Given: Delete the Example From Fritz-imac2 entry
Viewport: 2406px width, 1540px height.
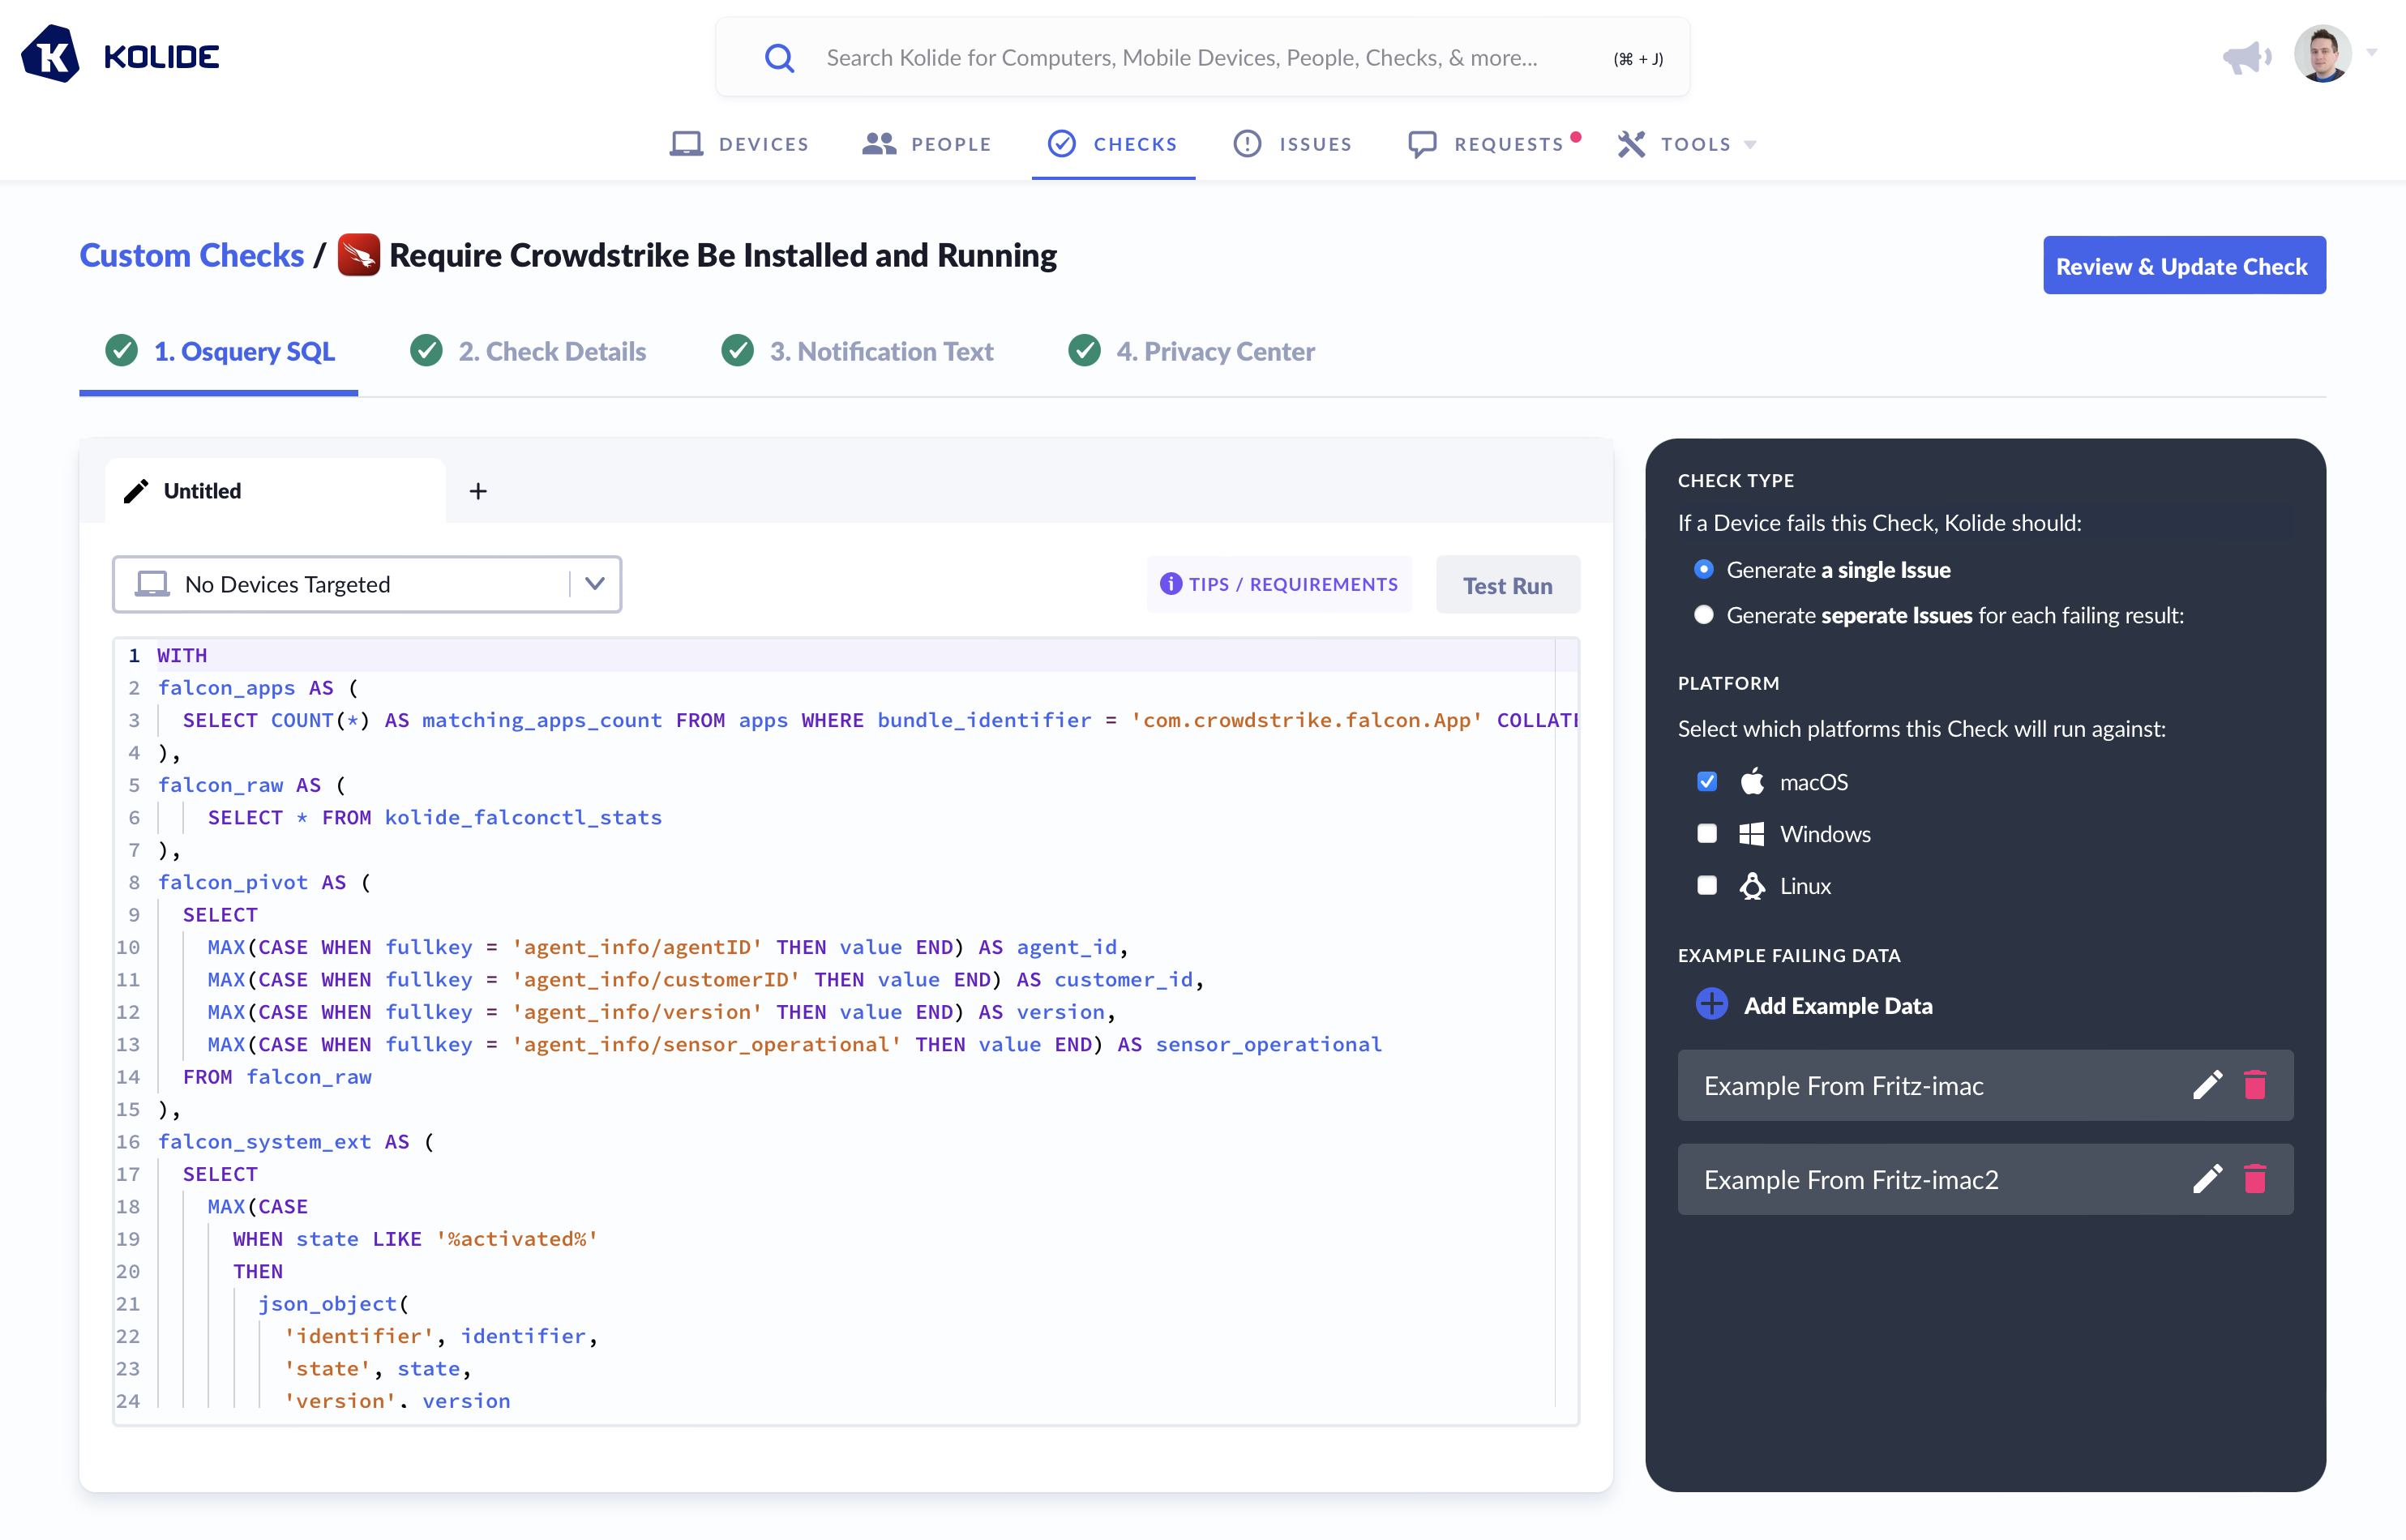Looking at the screenshot, I should (2255, 1179).
